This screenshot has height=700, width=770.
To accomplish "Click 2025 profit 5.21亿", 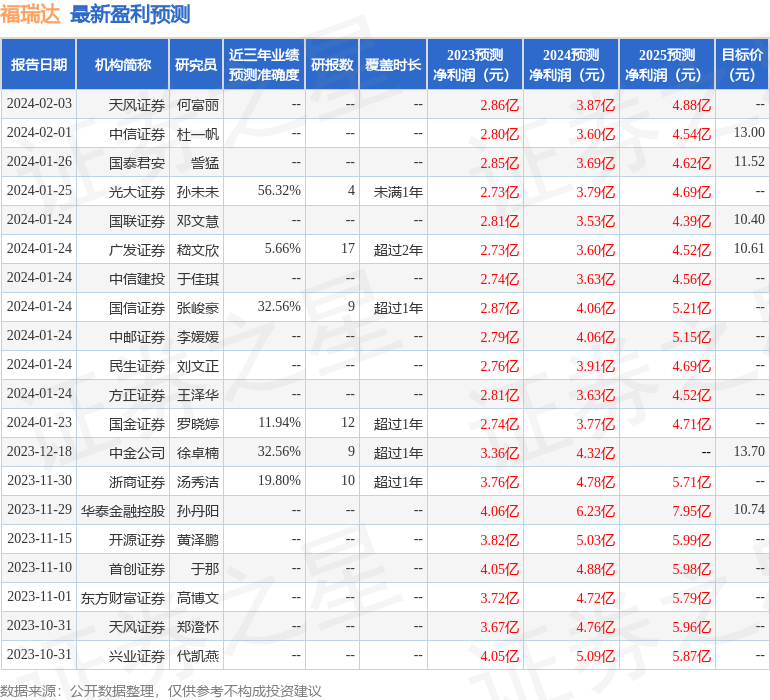I will click(x=691, y=308).
